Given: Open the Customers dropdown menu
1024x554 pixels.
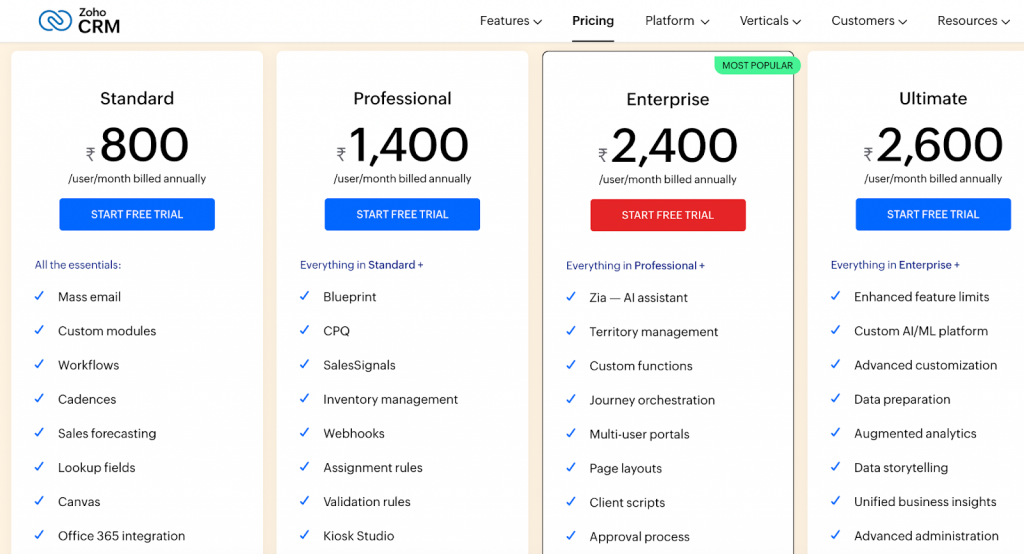Looking at the screenshot, I should (869, 21).
